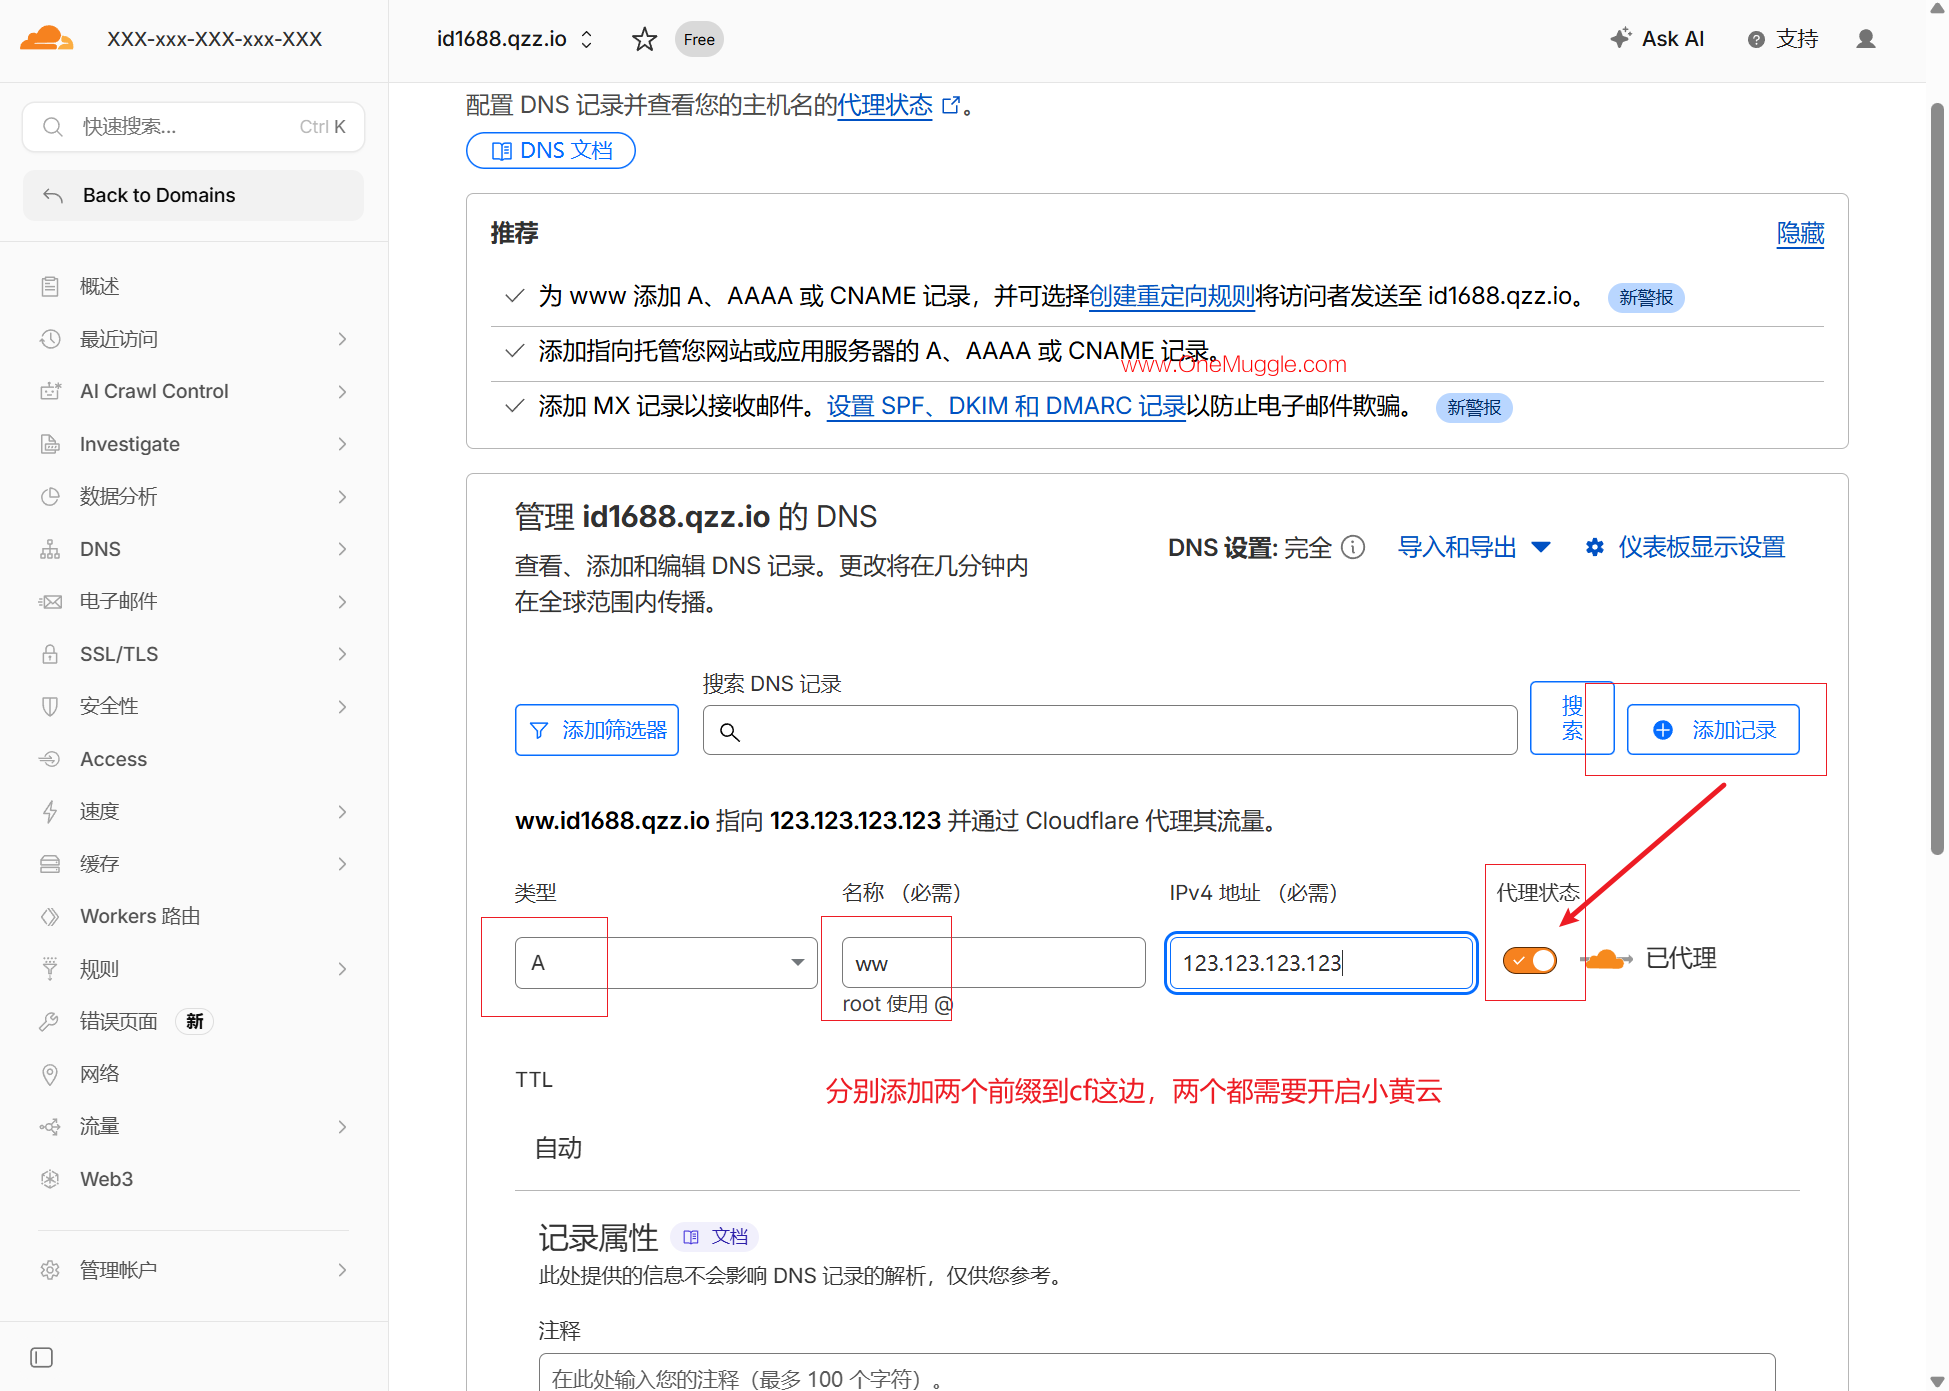Click the DNS settings info icon
The image size is (1949, 1391).
1353,547
